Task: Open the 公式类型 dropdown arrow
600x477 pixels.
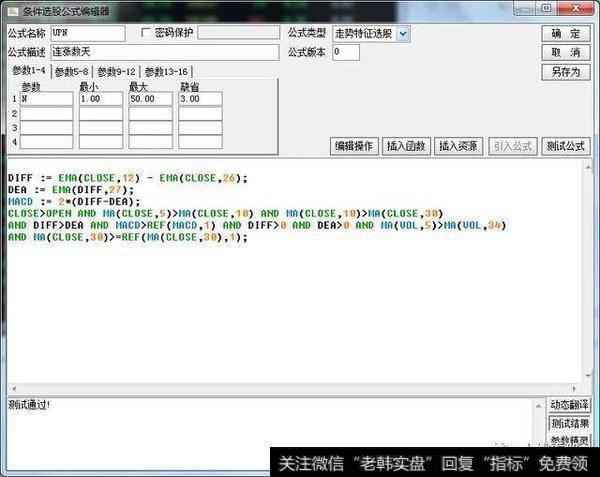Action: coord(403,34)
